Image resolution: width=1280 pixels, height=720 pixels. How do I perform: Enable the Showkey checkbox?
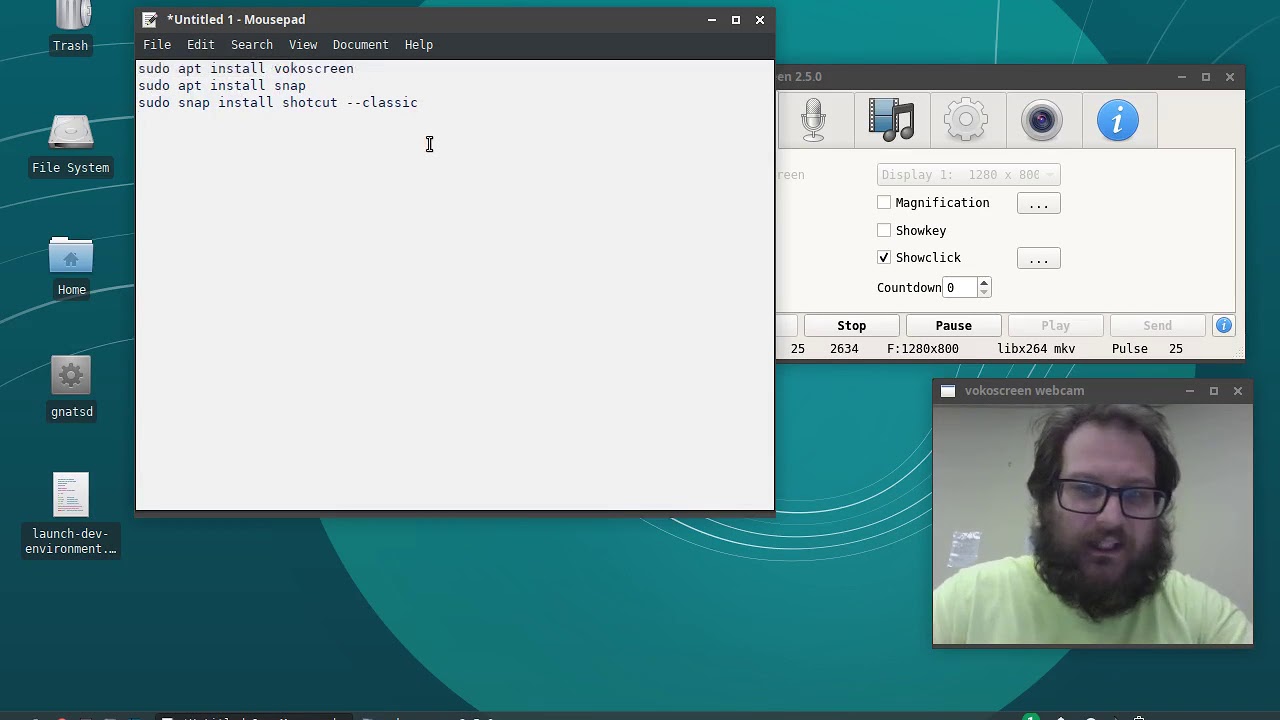click(x=884, y=231)
